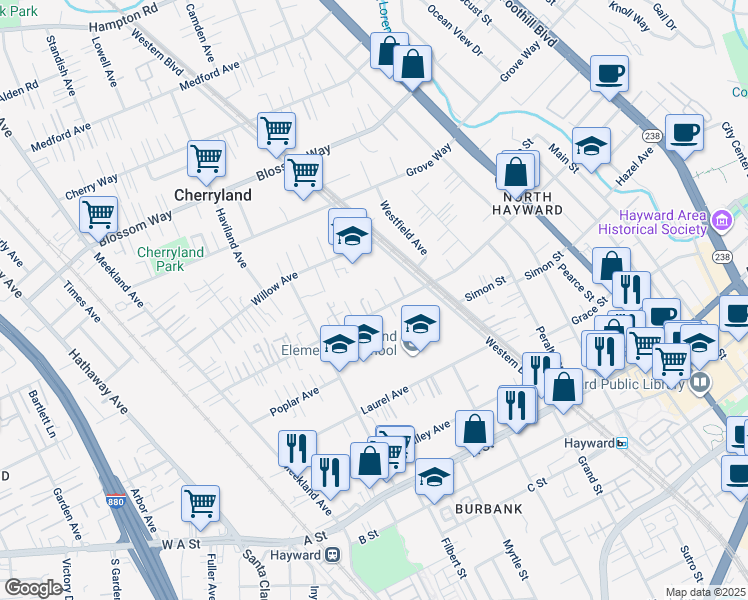Click the Hayward BART station icon

point(621,443)
